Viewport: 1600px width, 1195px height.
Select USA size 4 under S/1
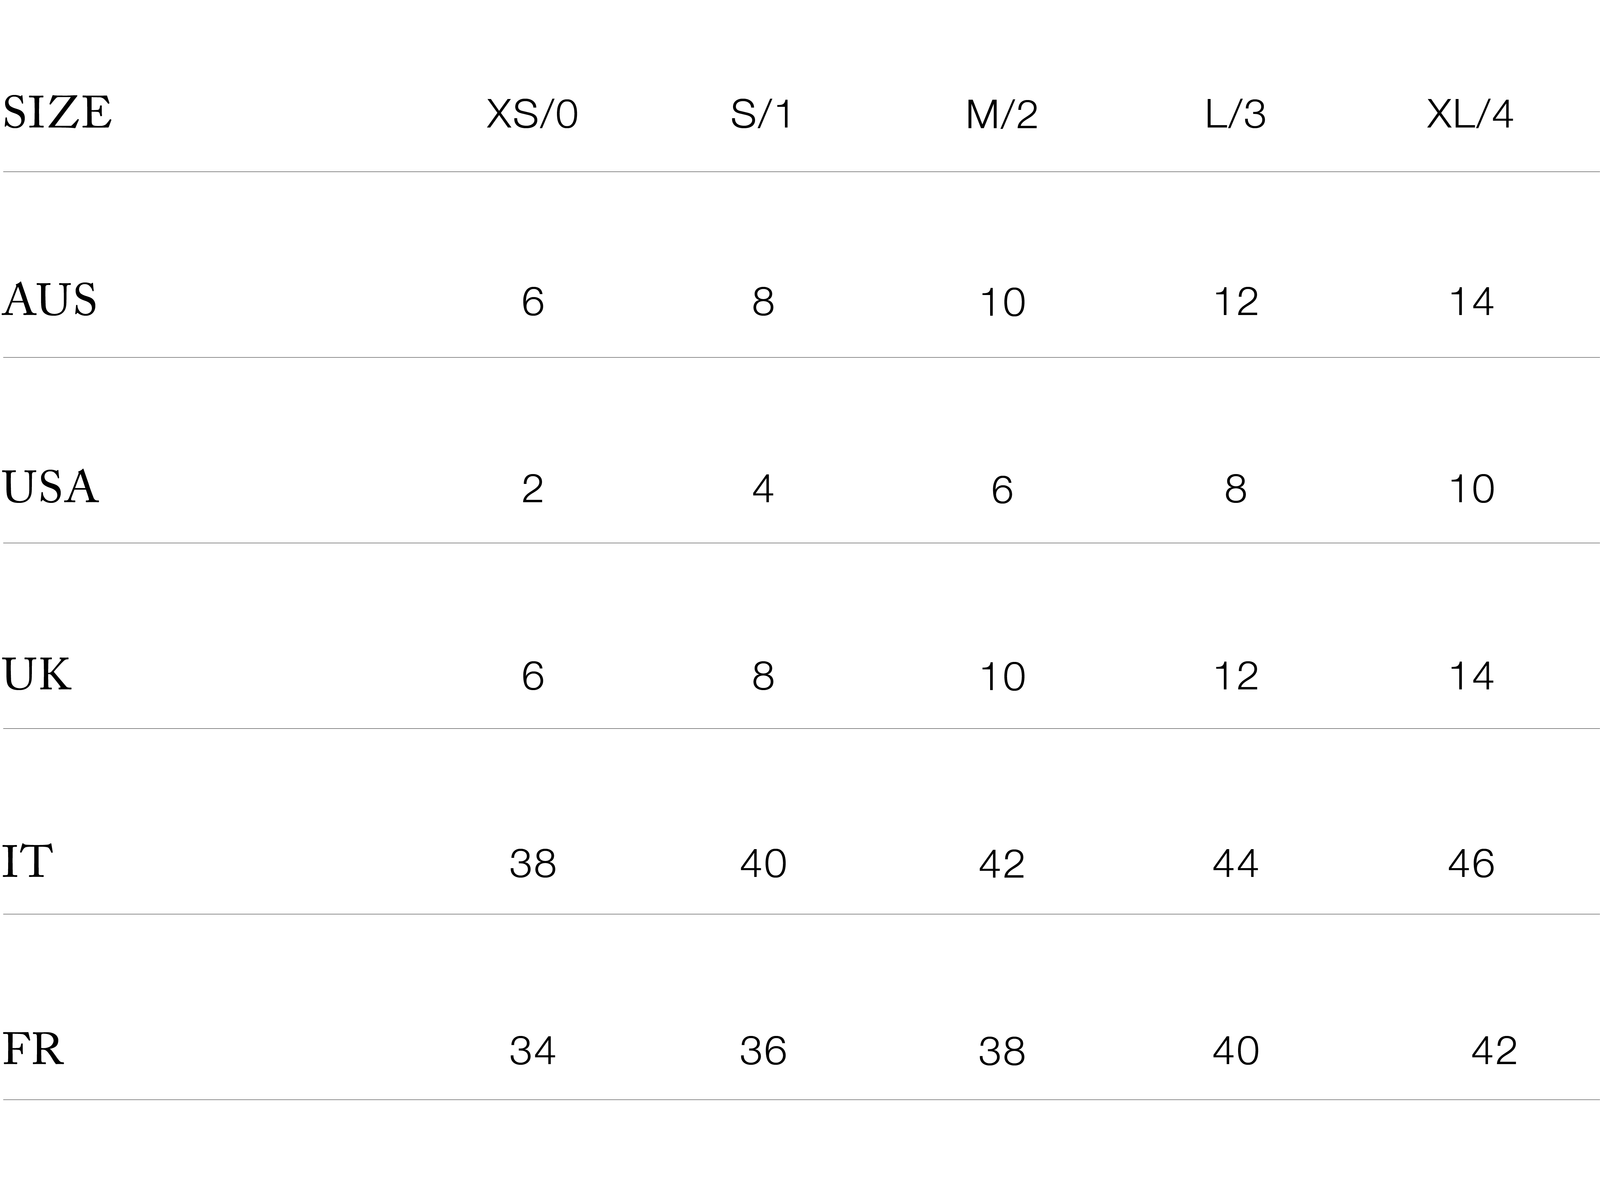[x=763, y=489]
